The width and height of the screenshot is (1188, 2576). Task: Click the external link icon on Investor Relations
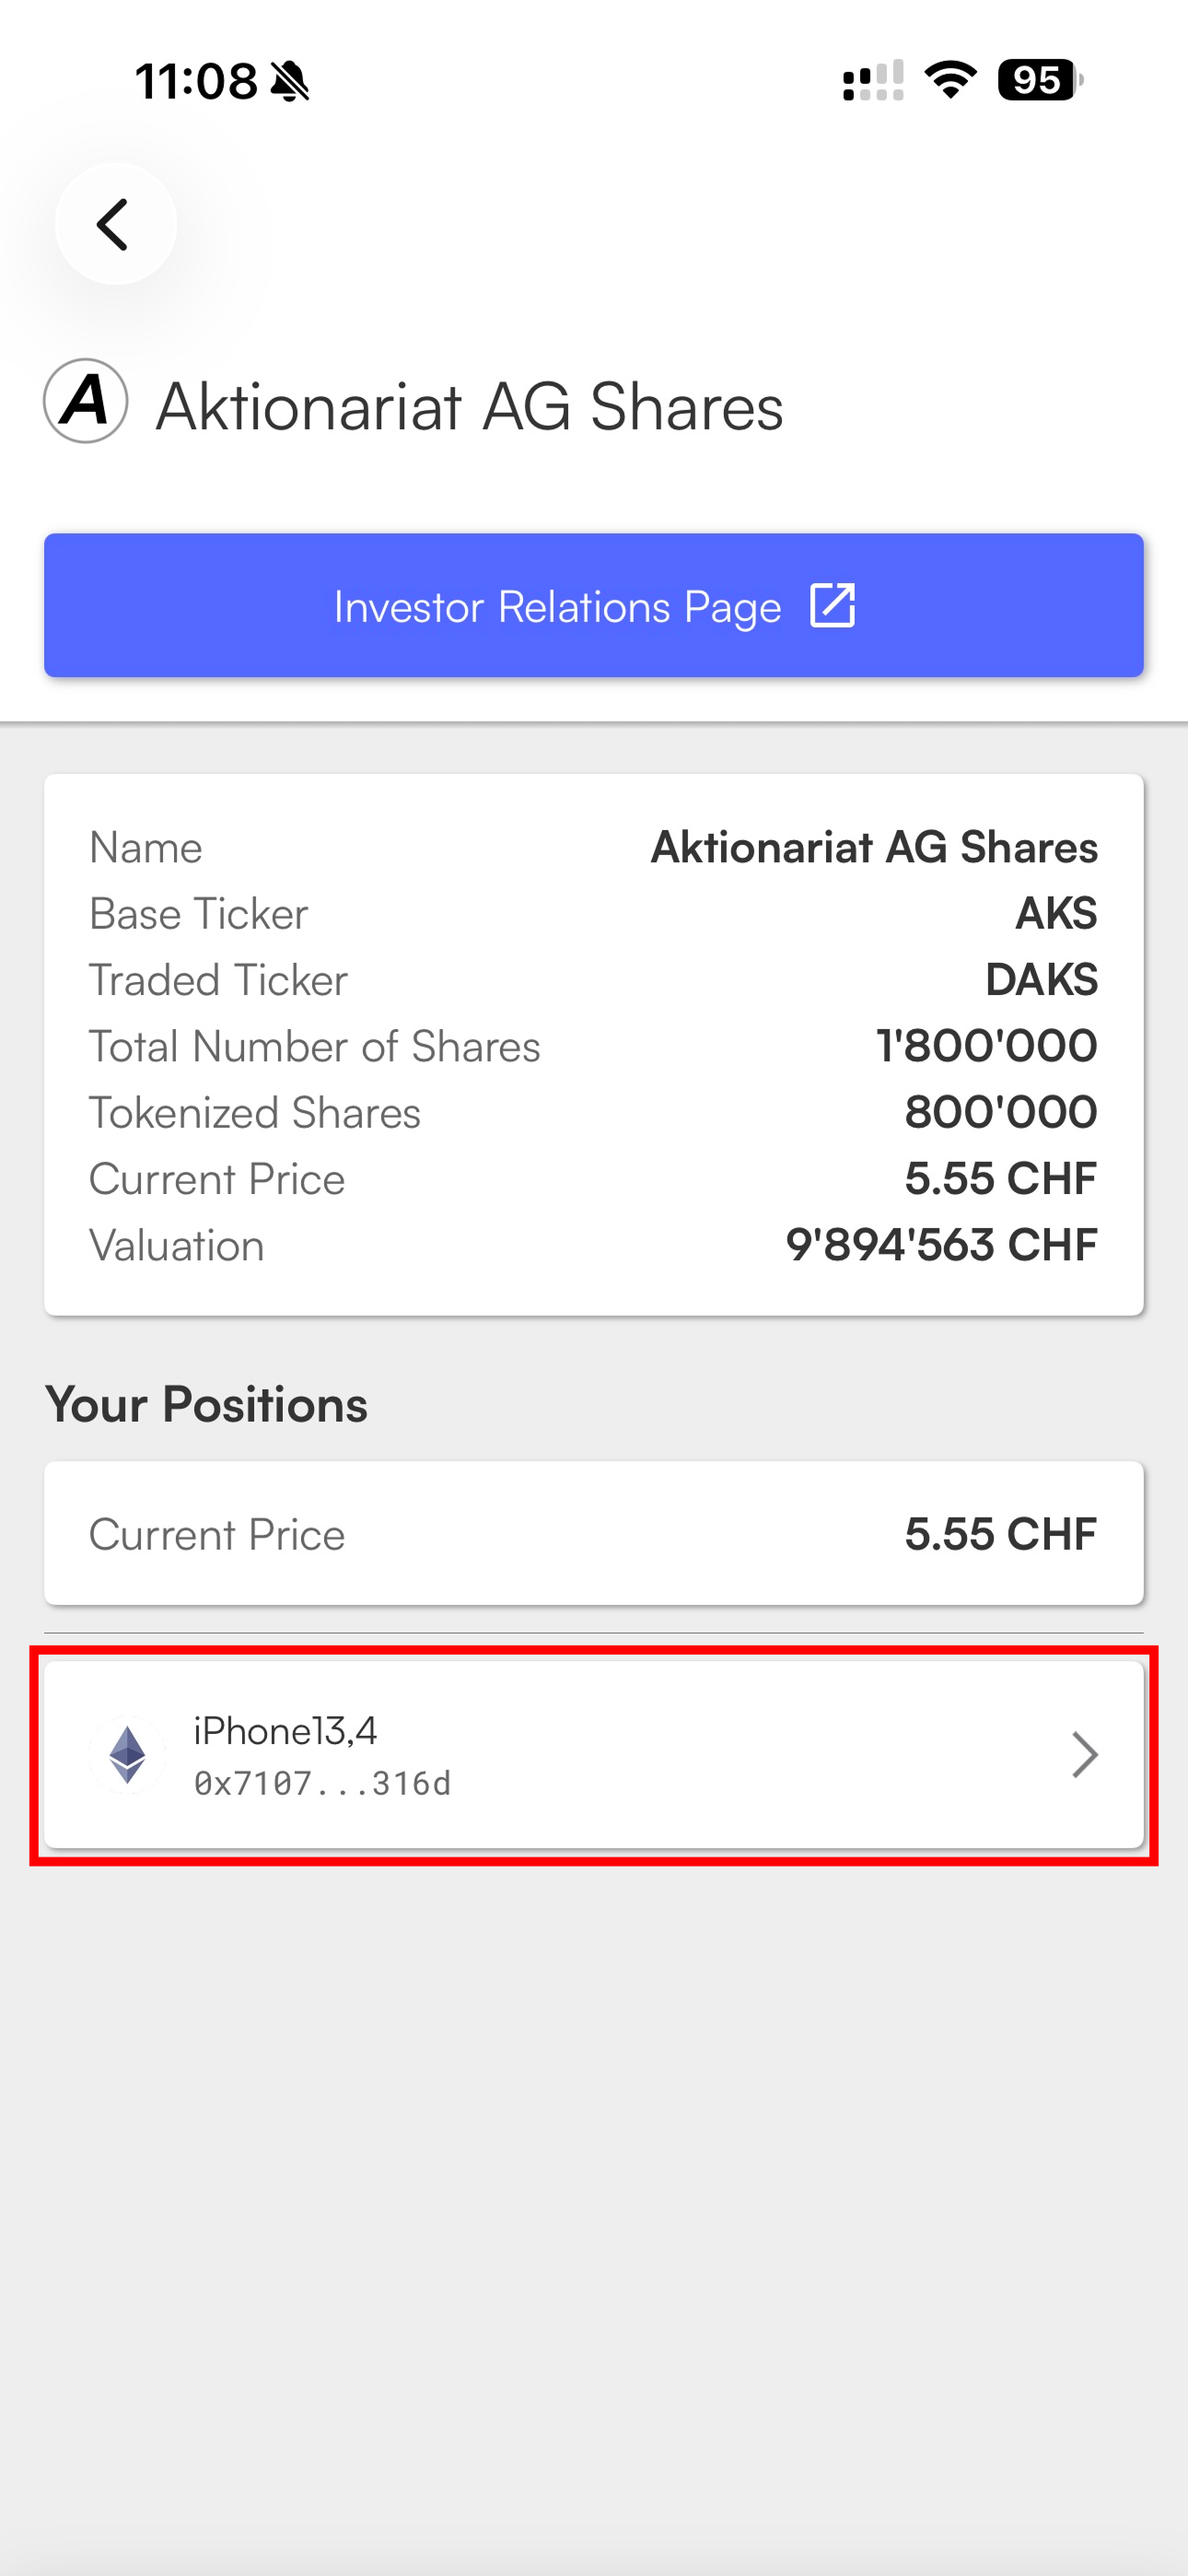coord(832,606)
